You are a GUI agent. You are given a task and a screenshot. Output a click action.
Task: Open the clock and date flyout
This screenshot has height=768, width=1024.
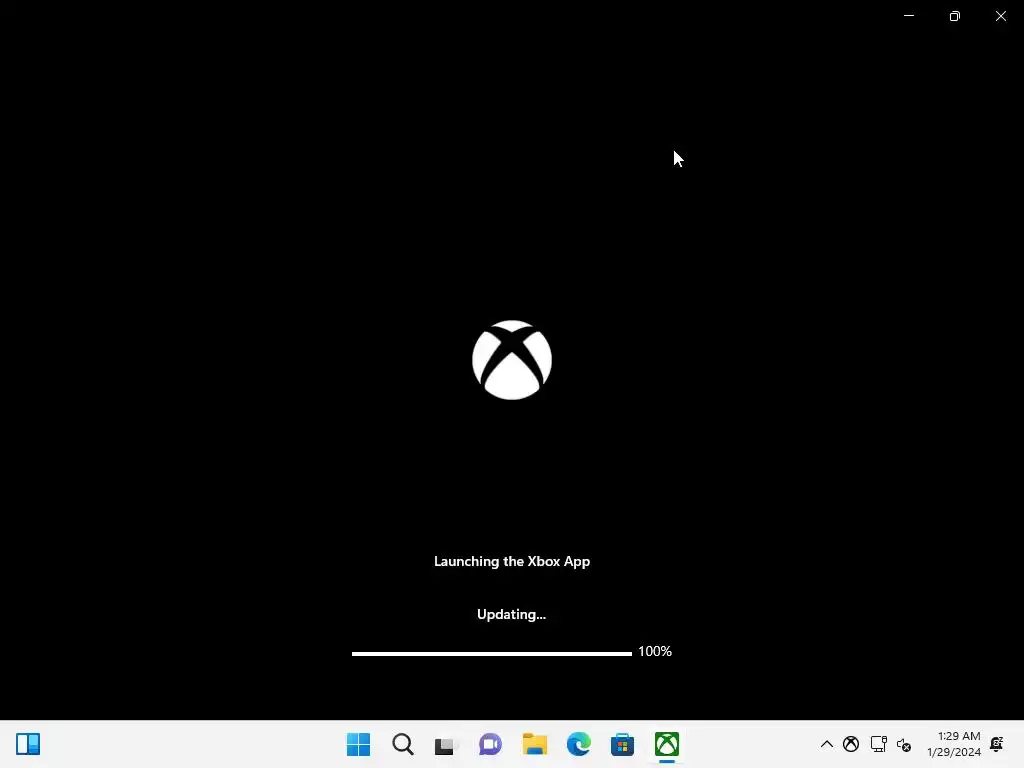pyautogui.click(x=953, y=744)
